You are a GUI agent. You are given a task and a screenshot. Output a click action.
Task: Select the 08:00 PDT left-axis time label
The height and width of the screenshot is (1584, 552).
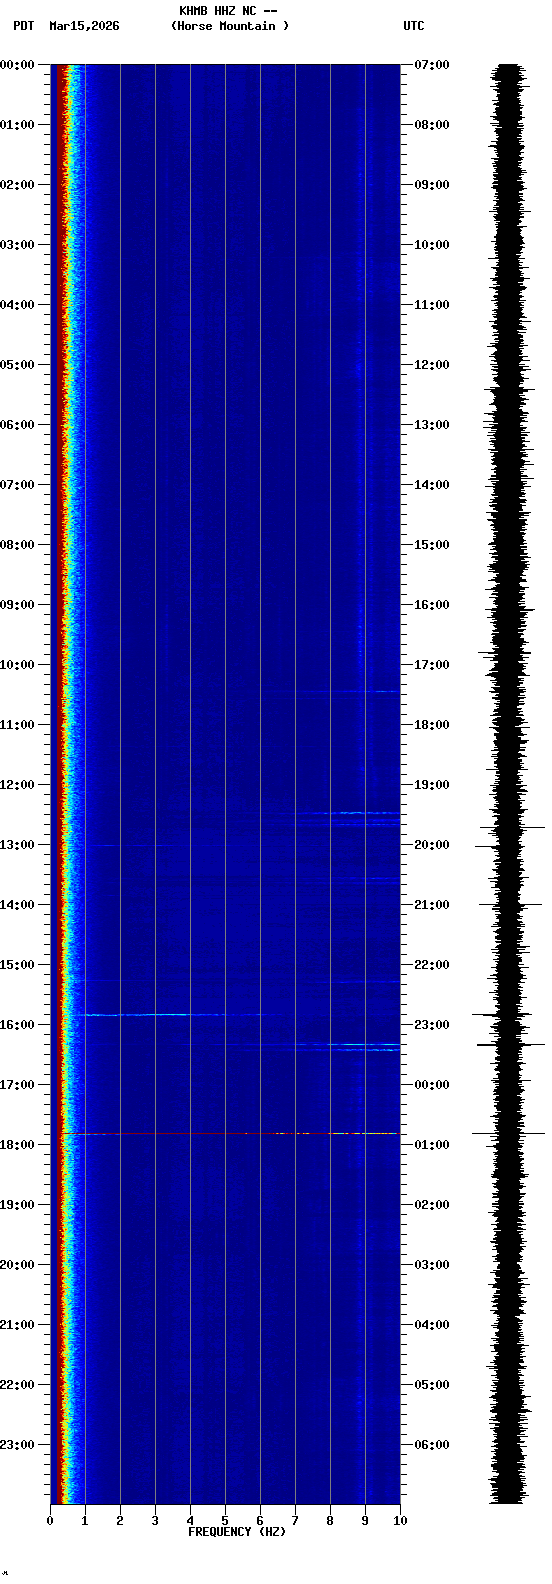click(x=17, y=545)
